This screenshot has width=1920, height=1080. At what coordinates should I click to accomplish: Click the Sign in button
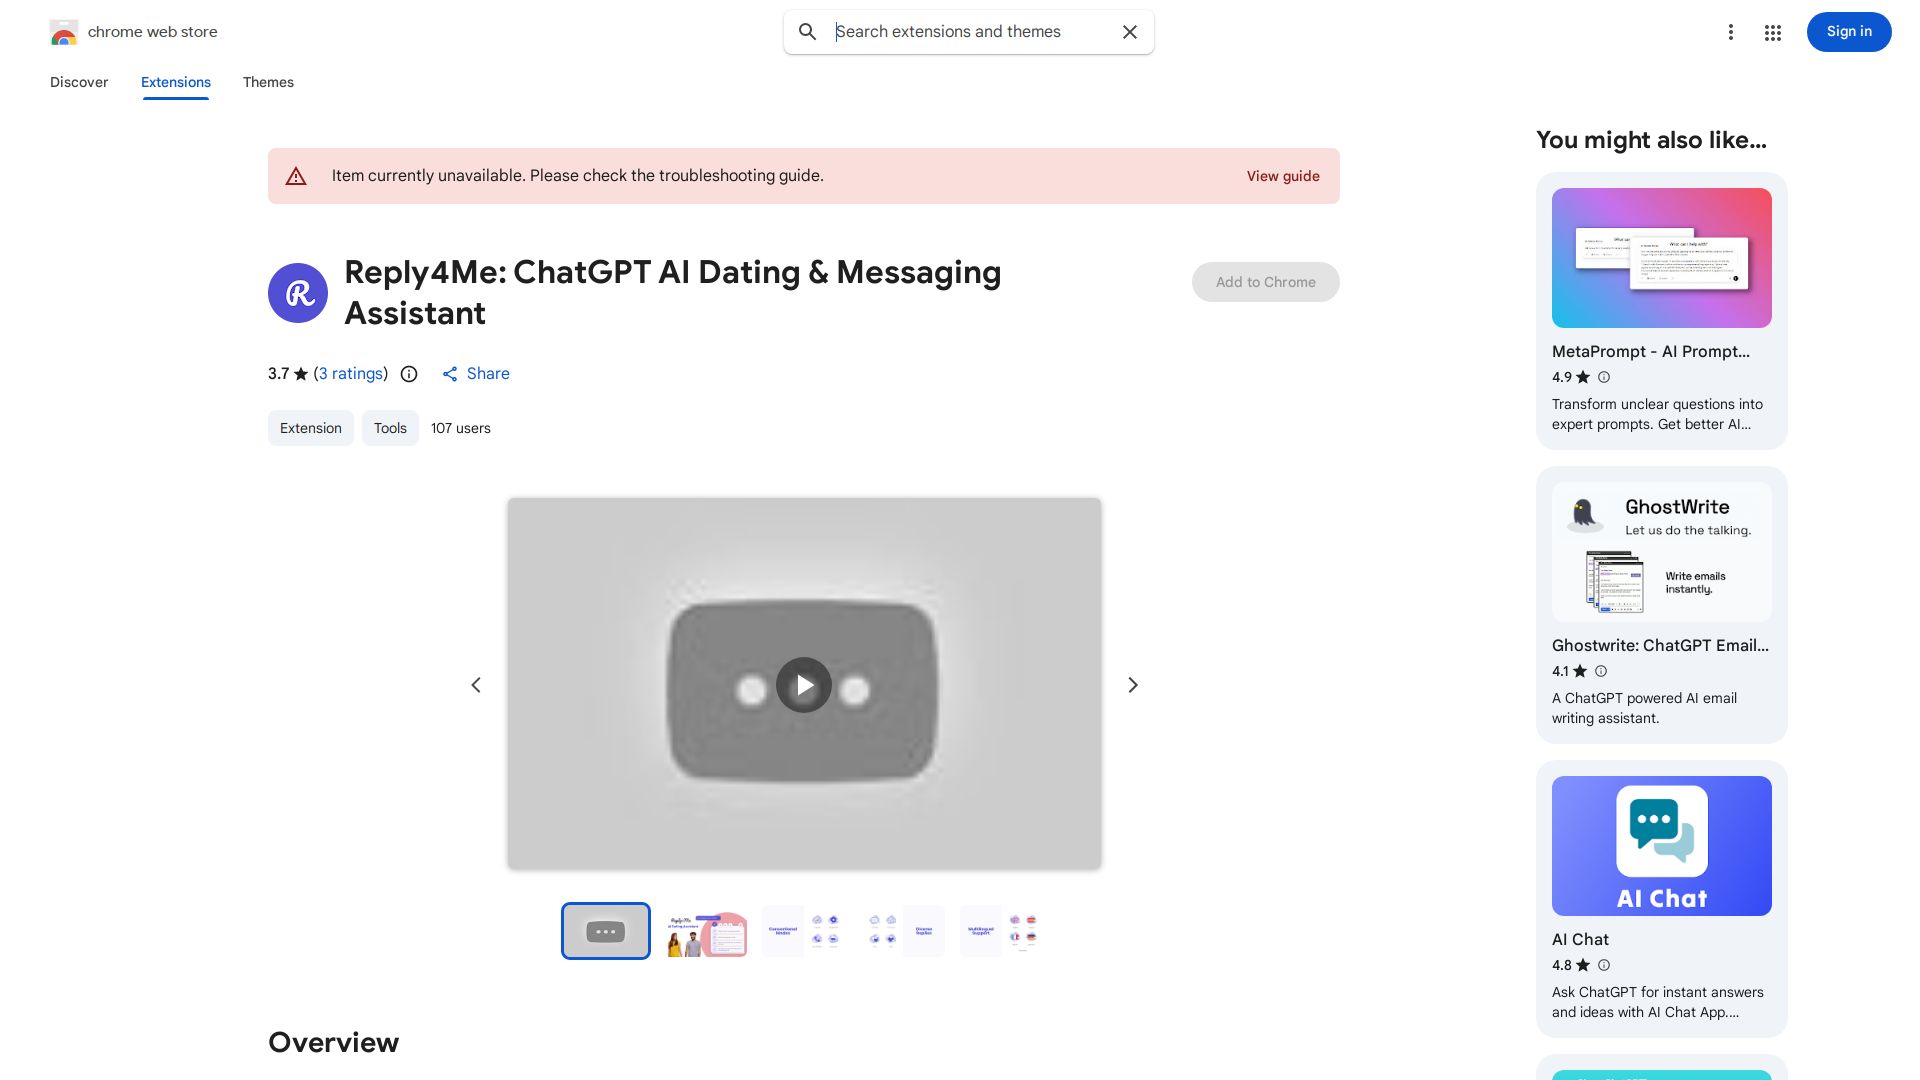point(1848,32)
